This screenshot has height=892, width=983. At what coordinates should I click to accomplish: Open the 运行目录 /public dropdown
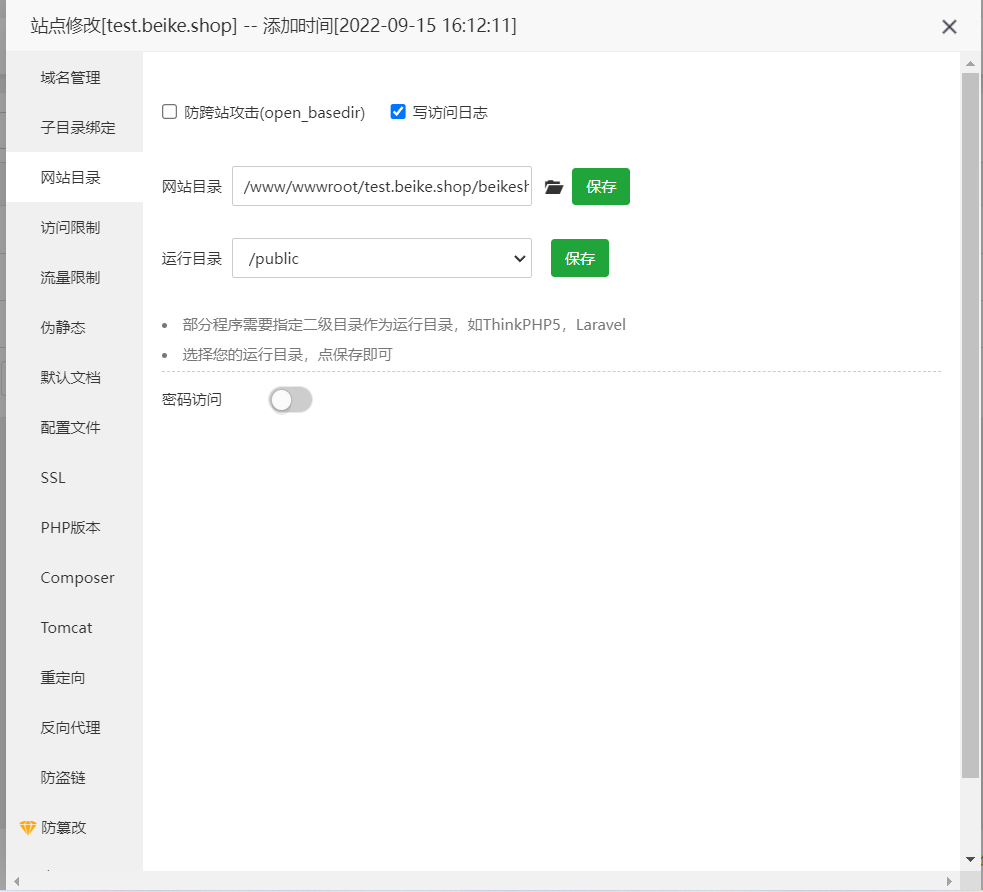(382, 258)
